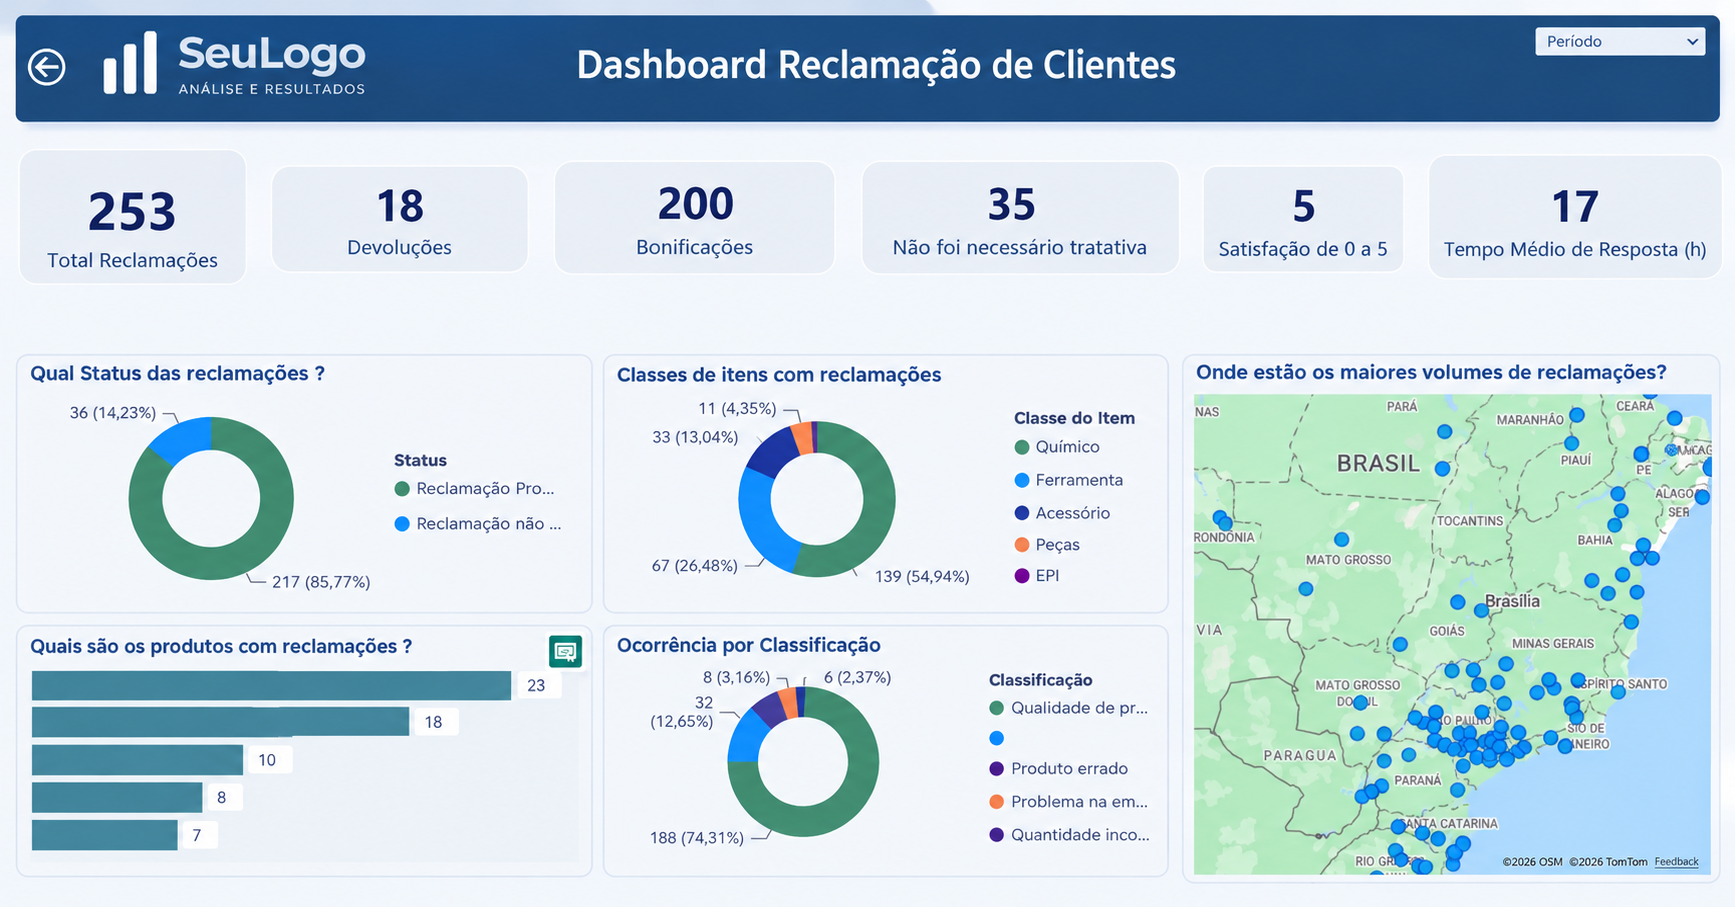Click the '33 (13,04%)' class data label

pyautogui.click(x=695, y=437)
